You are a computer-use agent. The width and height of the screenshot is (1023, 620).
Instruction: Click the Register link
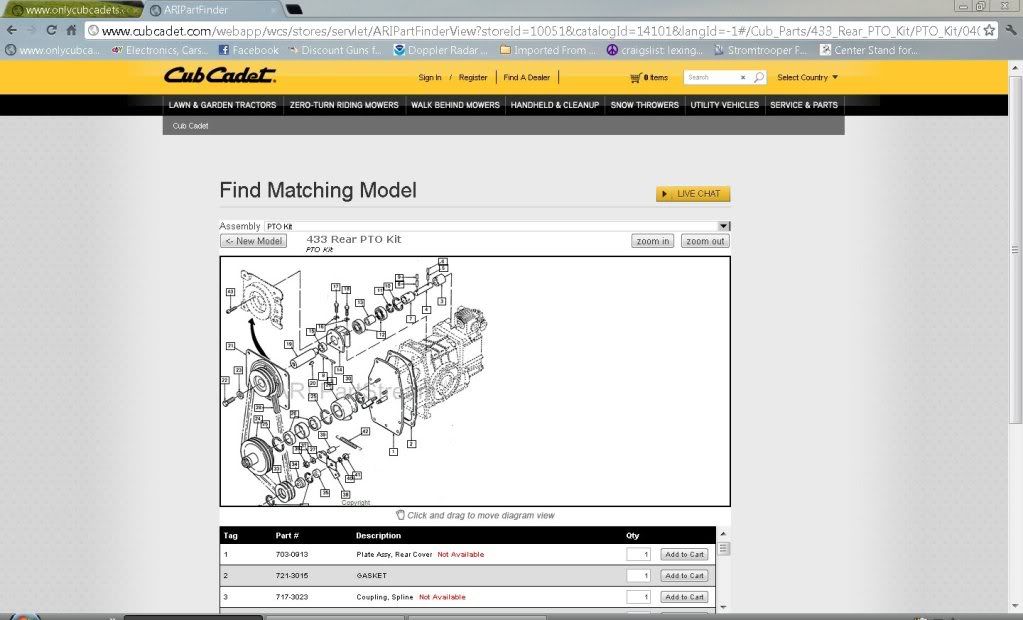[473, 77]
